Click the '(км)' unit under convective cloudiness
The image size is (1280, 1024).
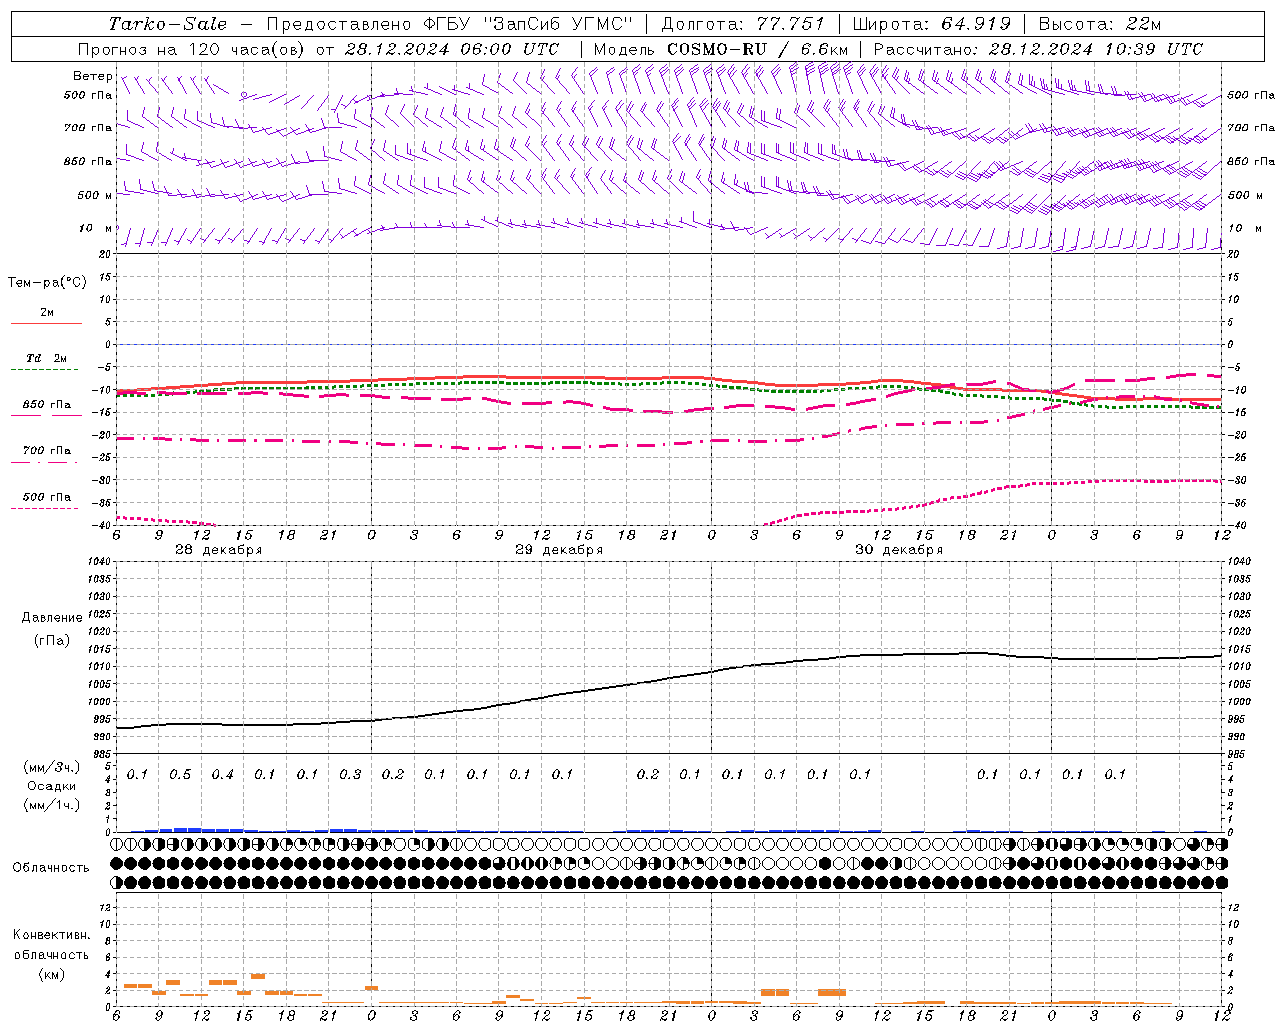point(51,974)
